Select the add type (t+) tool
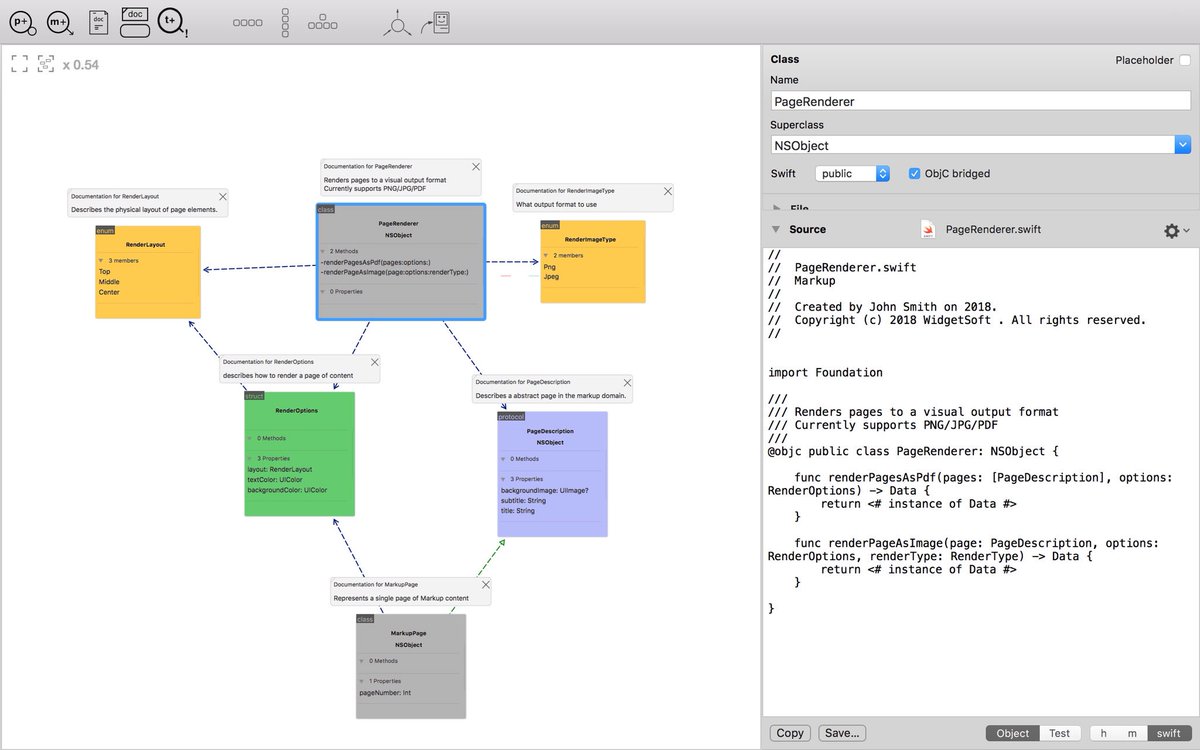 click(x=172, y=21)
